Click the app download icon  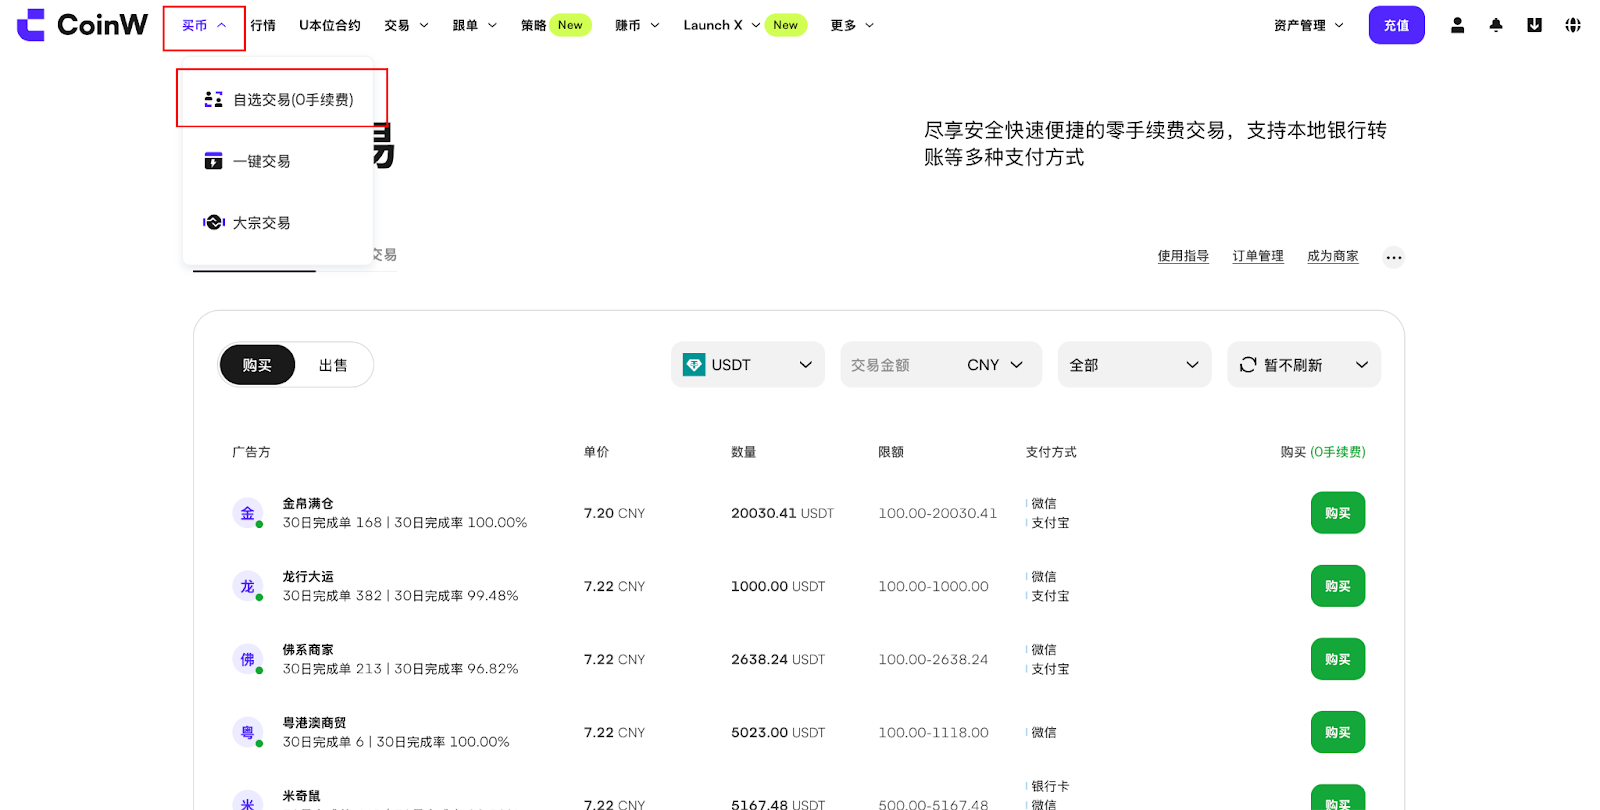coord(1534,25)
